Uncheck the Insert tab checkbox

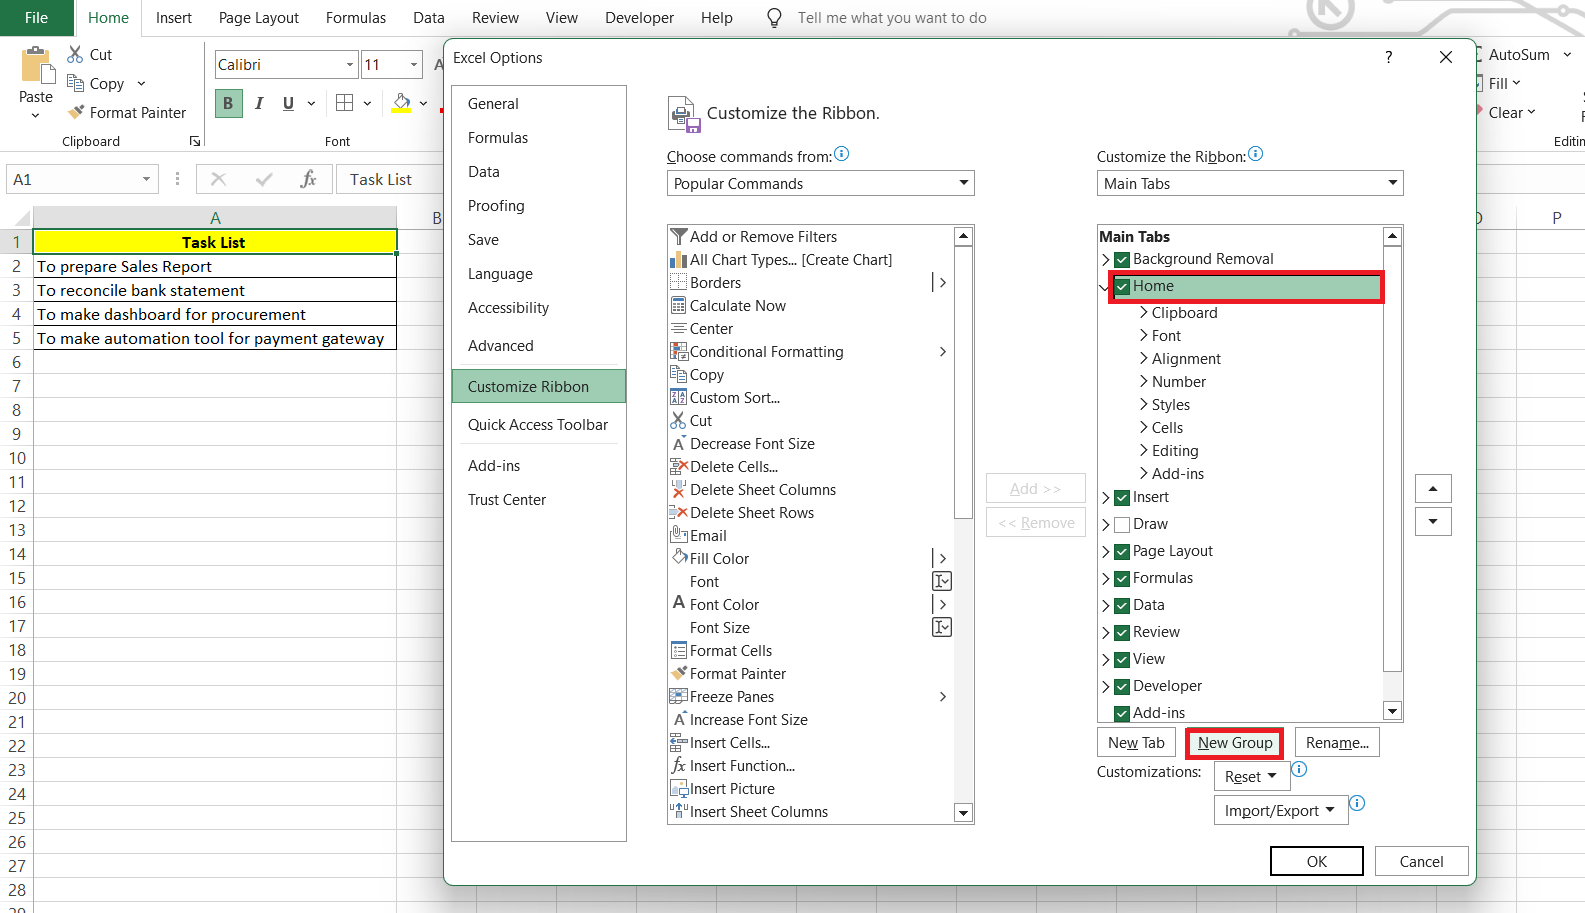click(1122, 498)
